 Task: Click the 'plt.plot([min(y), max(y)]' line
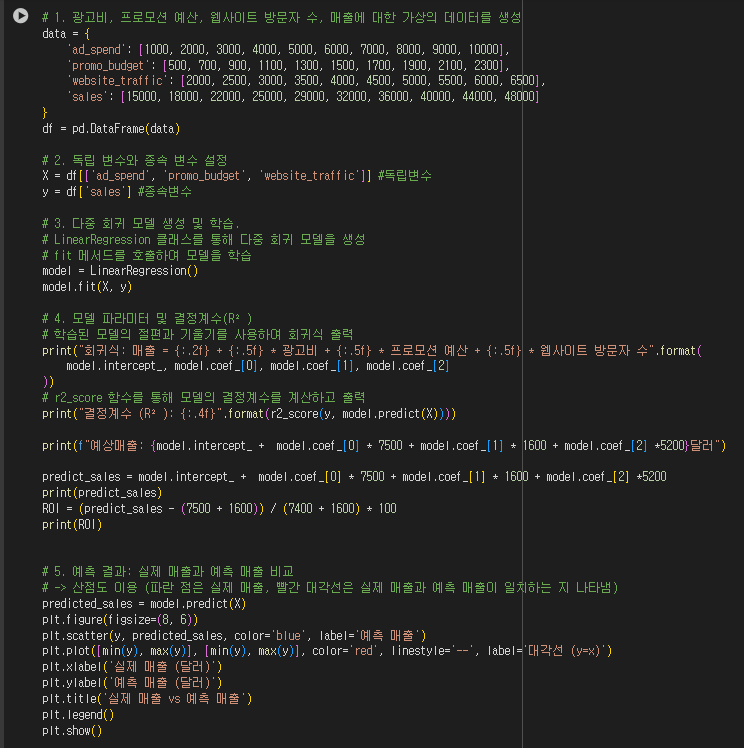[x=327, y=651]
